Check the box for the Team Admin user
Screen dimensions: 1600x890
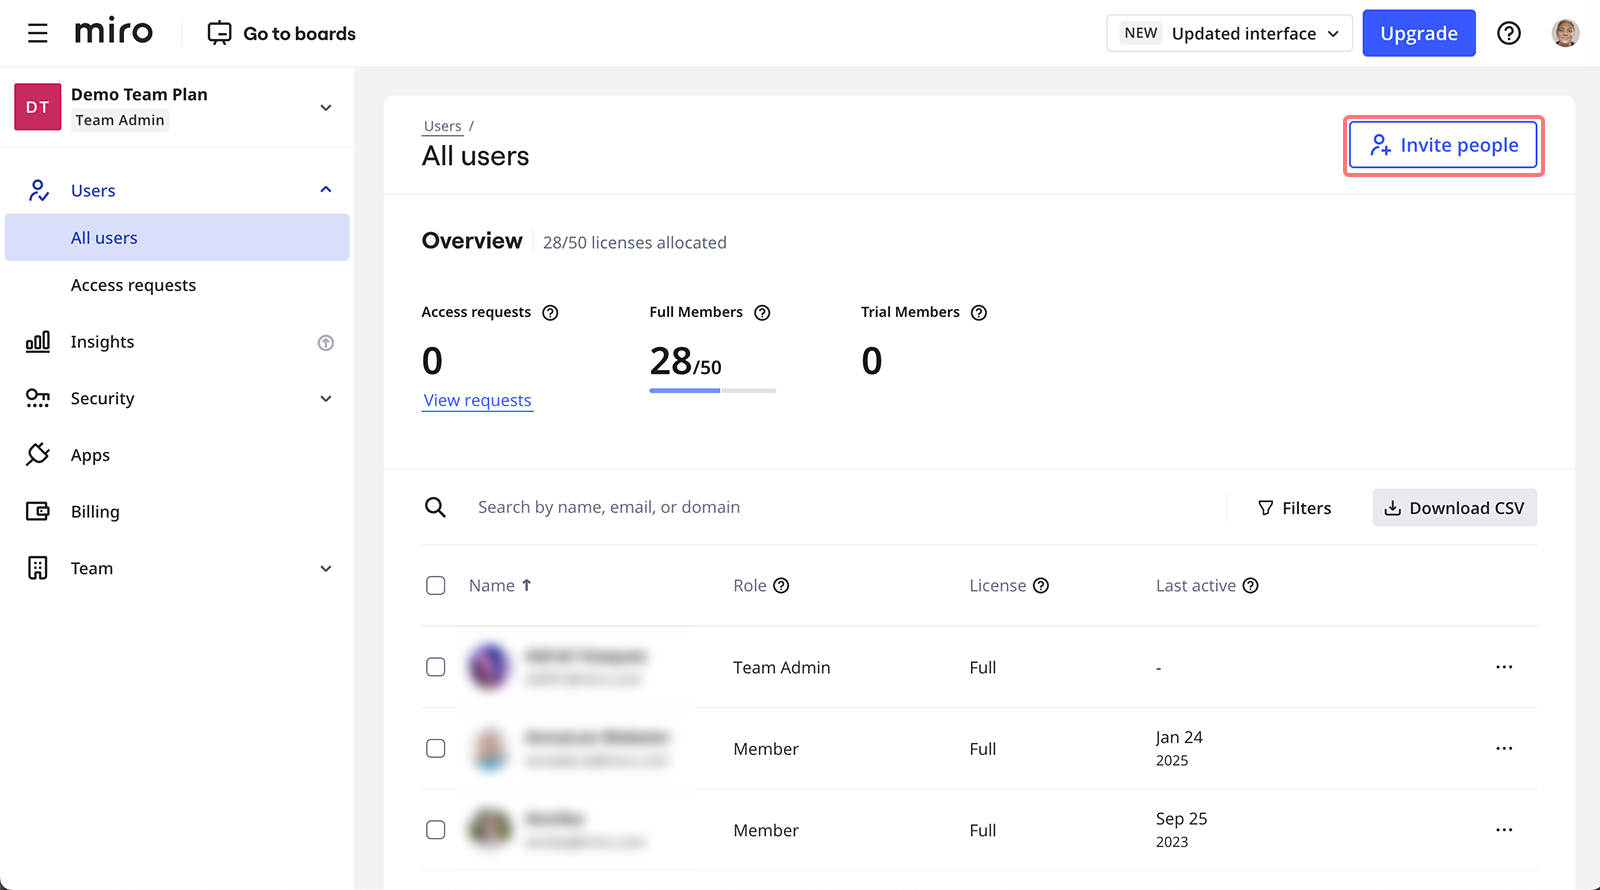(436, 667)
